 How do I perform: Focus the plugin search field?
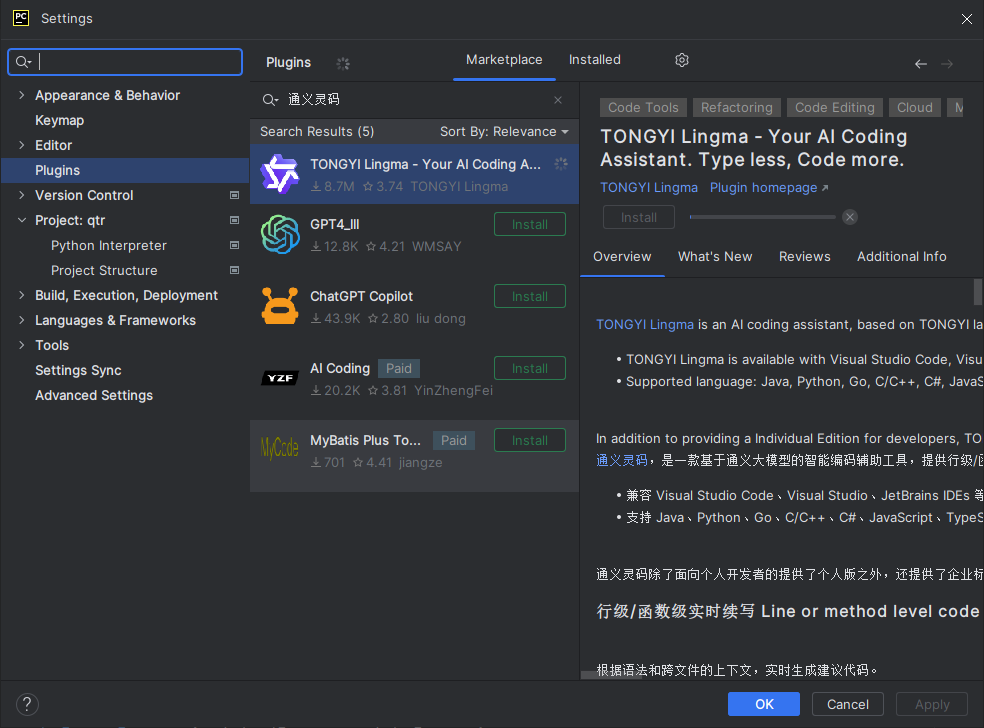(x=414, y=100)
